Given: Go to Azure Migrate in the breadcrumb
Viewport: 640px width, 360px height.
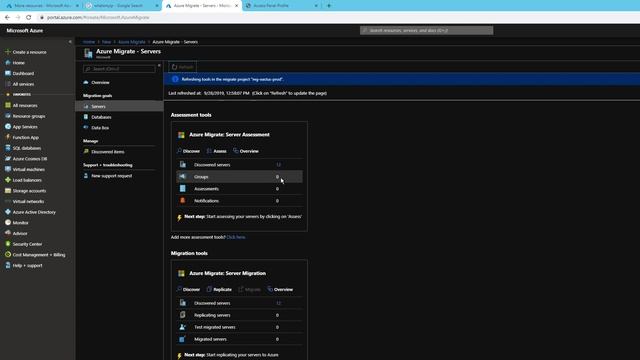Looking at the screenshot, I should pyautogui.click(x=131, y=42).
